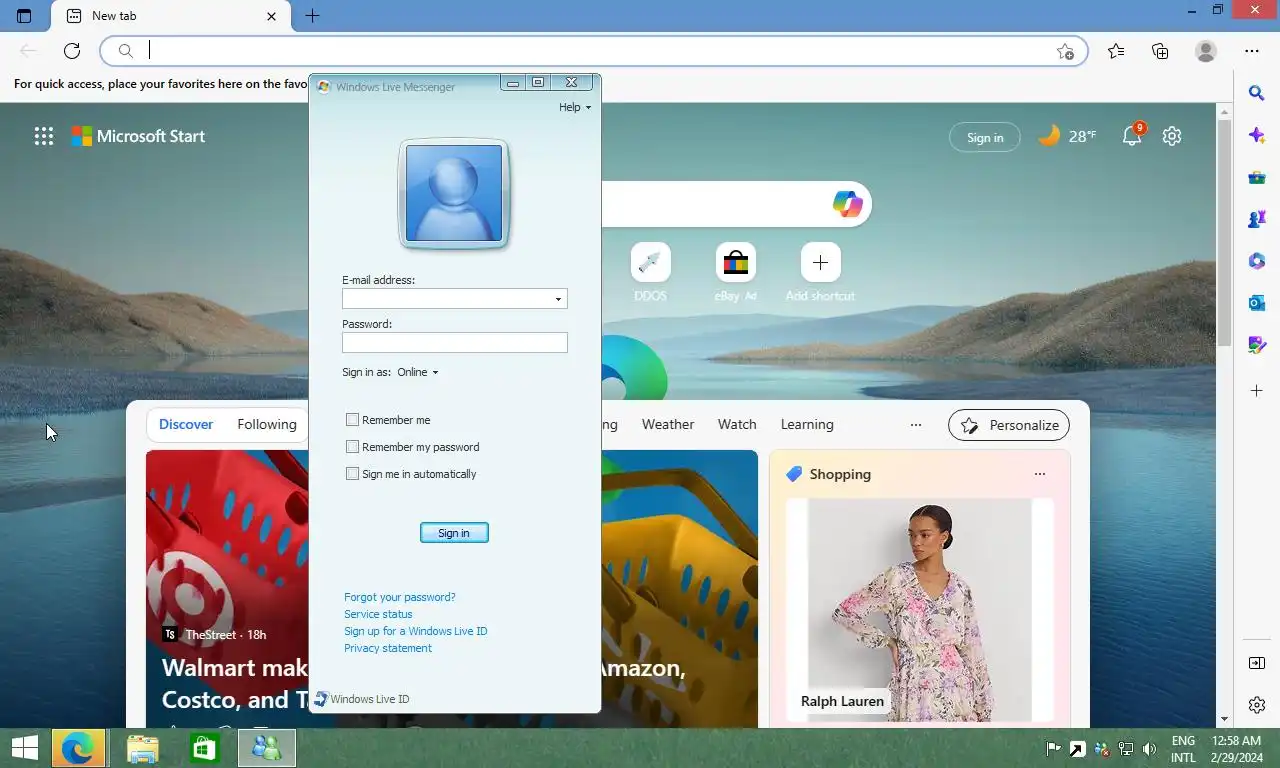Viewport: 1280px width, 768px height.
Task: Open the Learning tab
Action: pos(807,424)
